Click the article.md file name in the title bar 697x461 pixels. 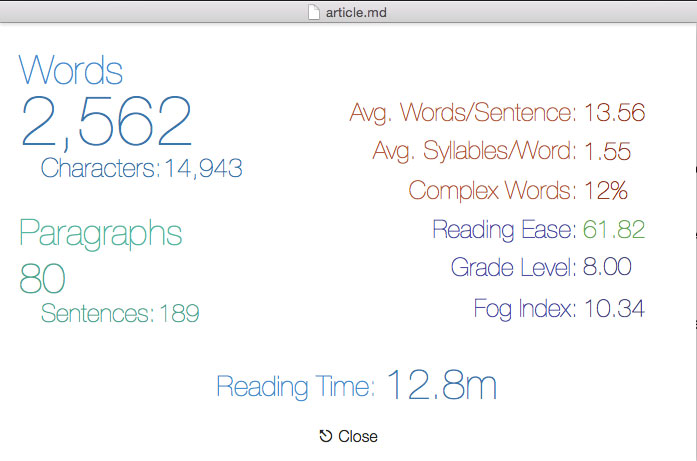[356, 12]
